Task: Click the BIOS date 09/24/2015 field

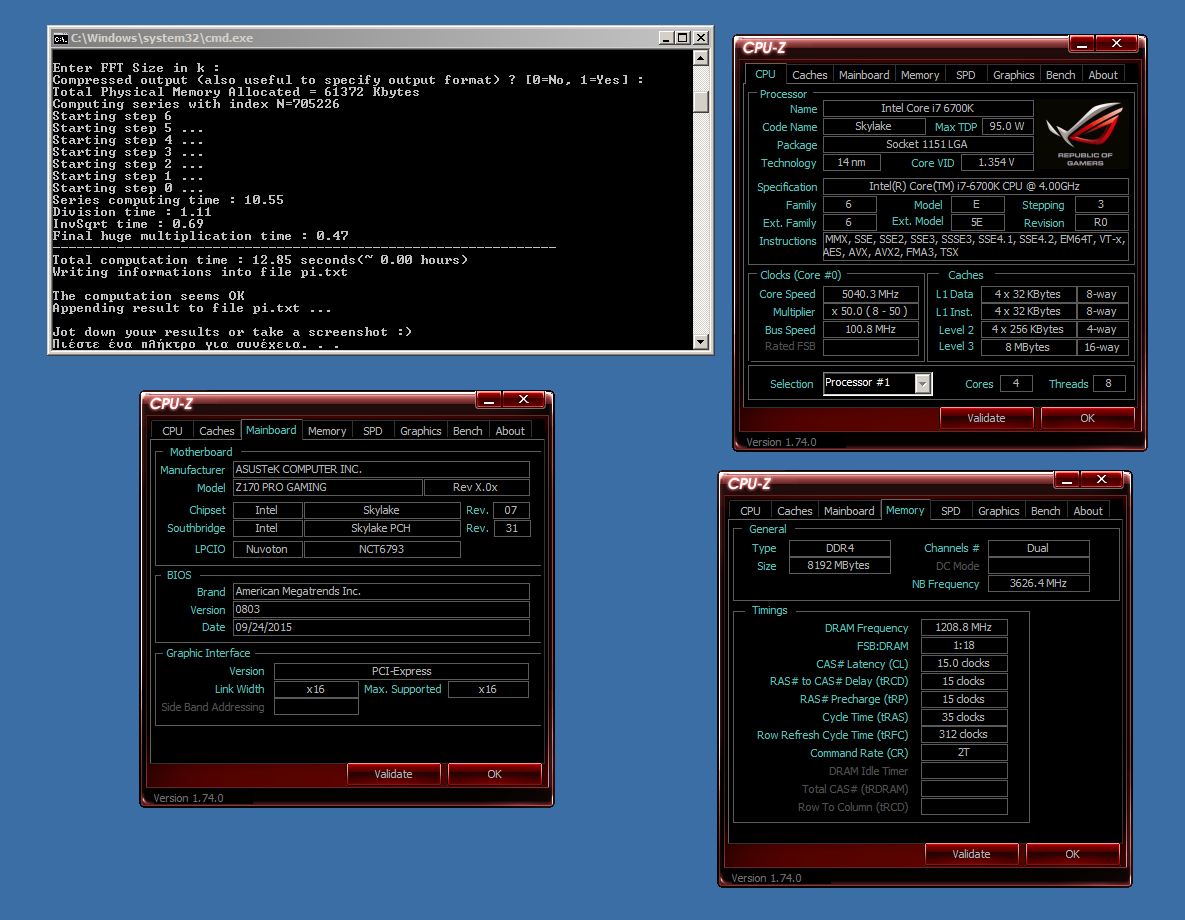Action: pyautogui.click(x=381, y=627)
